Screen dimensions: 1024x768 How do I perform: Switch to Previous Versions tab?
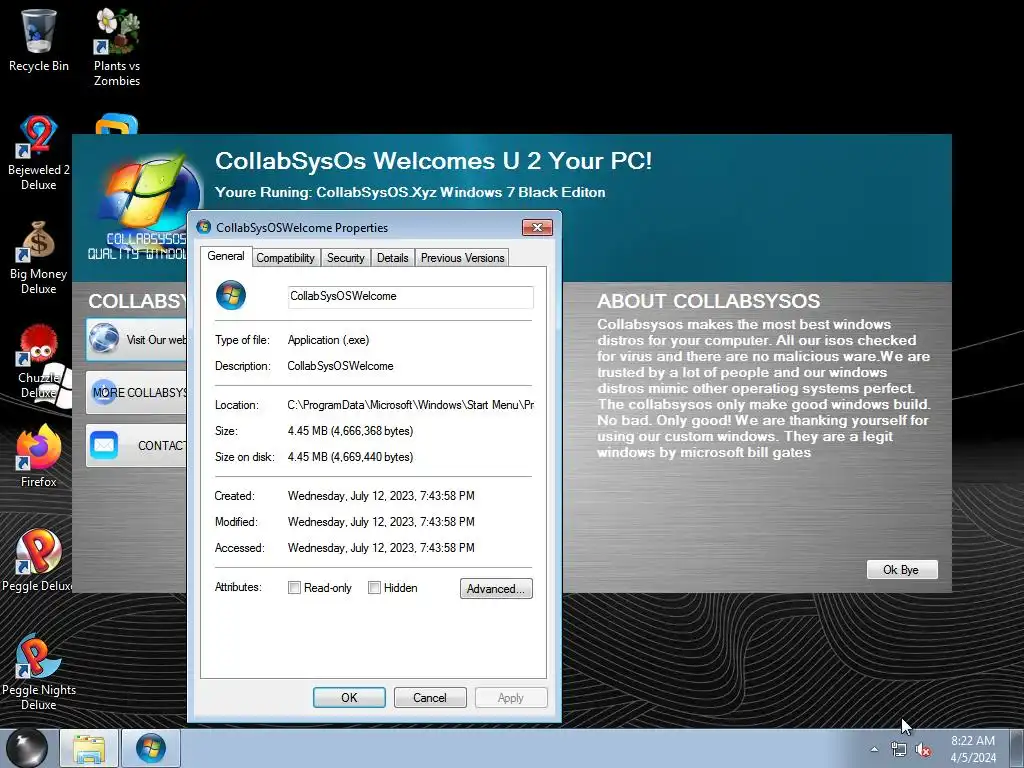pos(462,258)
